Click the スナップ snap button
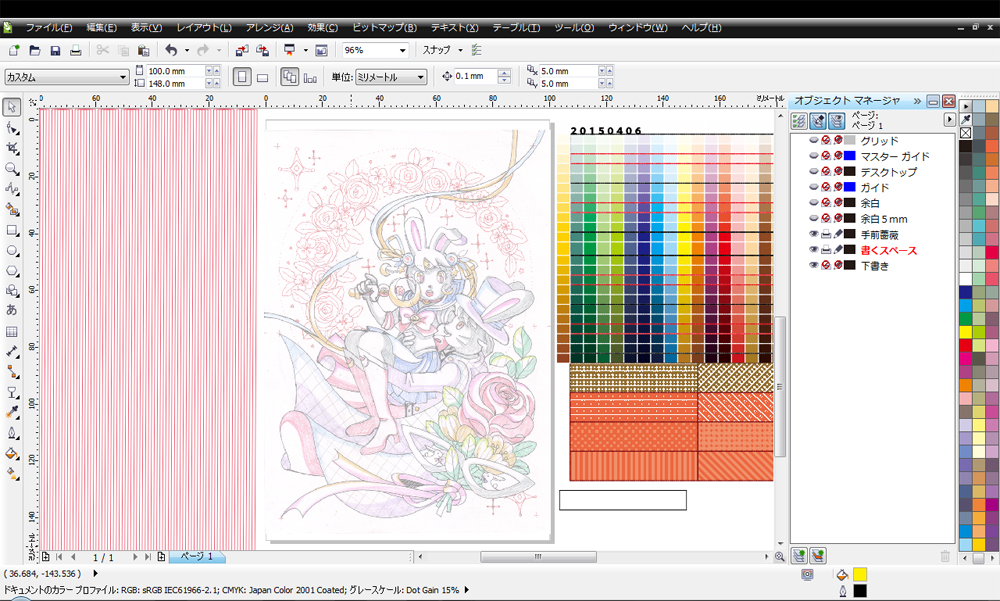Image resolution: width=1000 pixels, height=601 pixels. (437, 50)
